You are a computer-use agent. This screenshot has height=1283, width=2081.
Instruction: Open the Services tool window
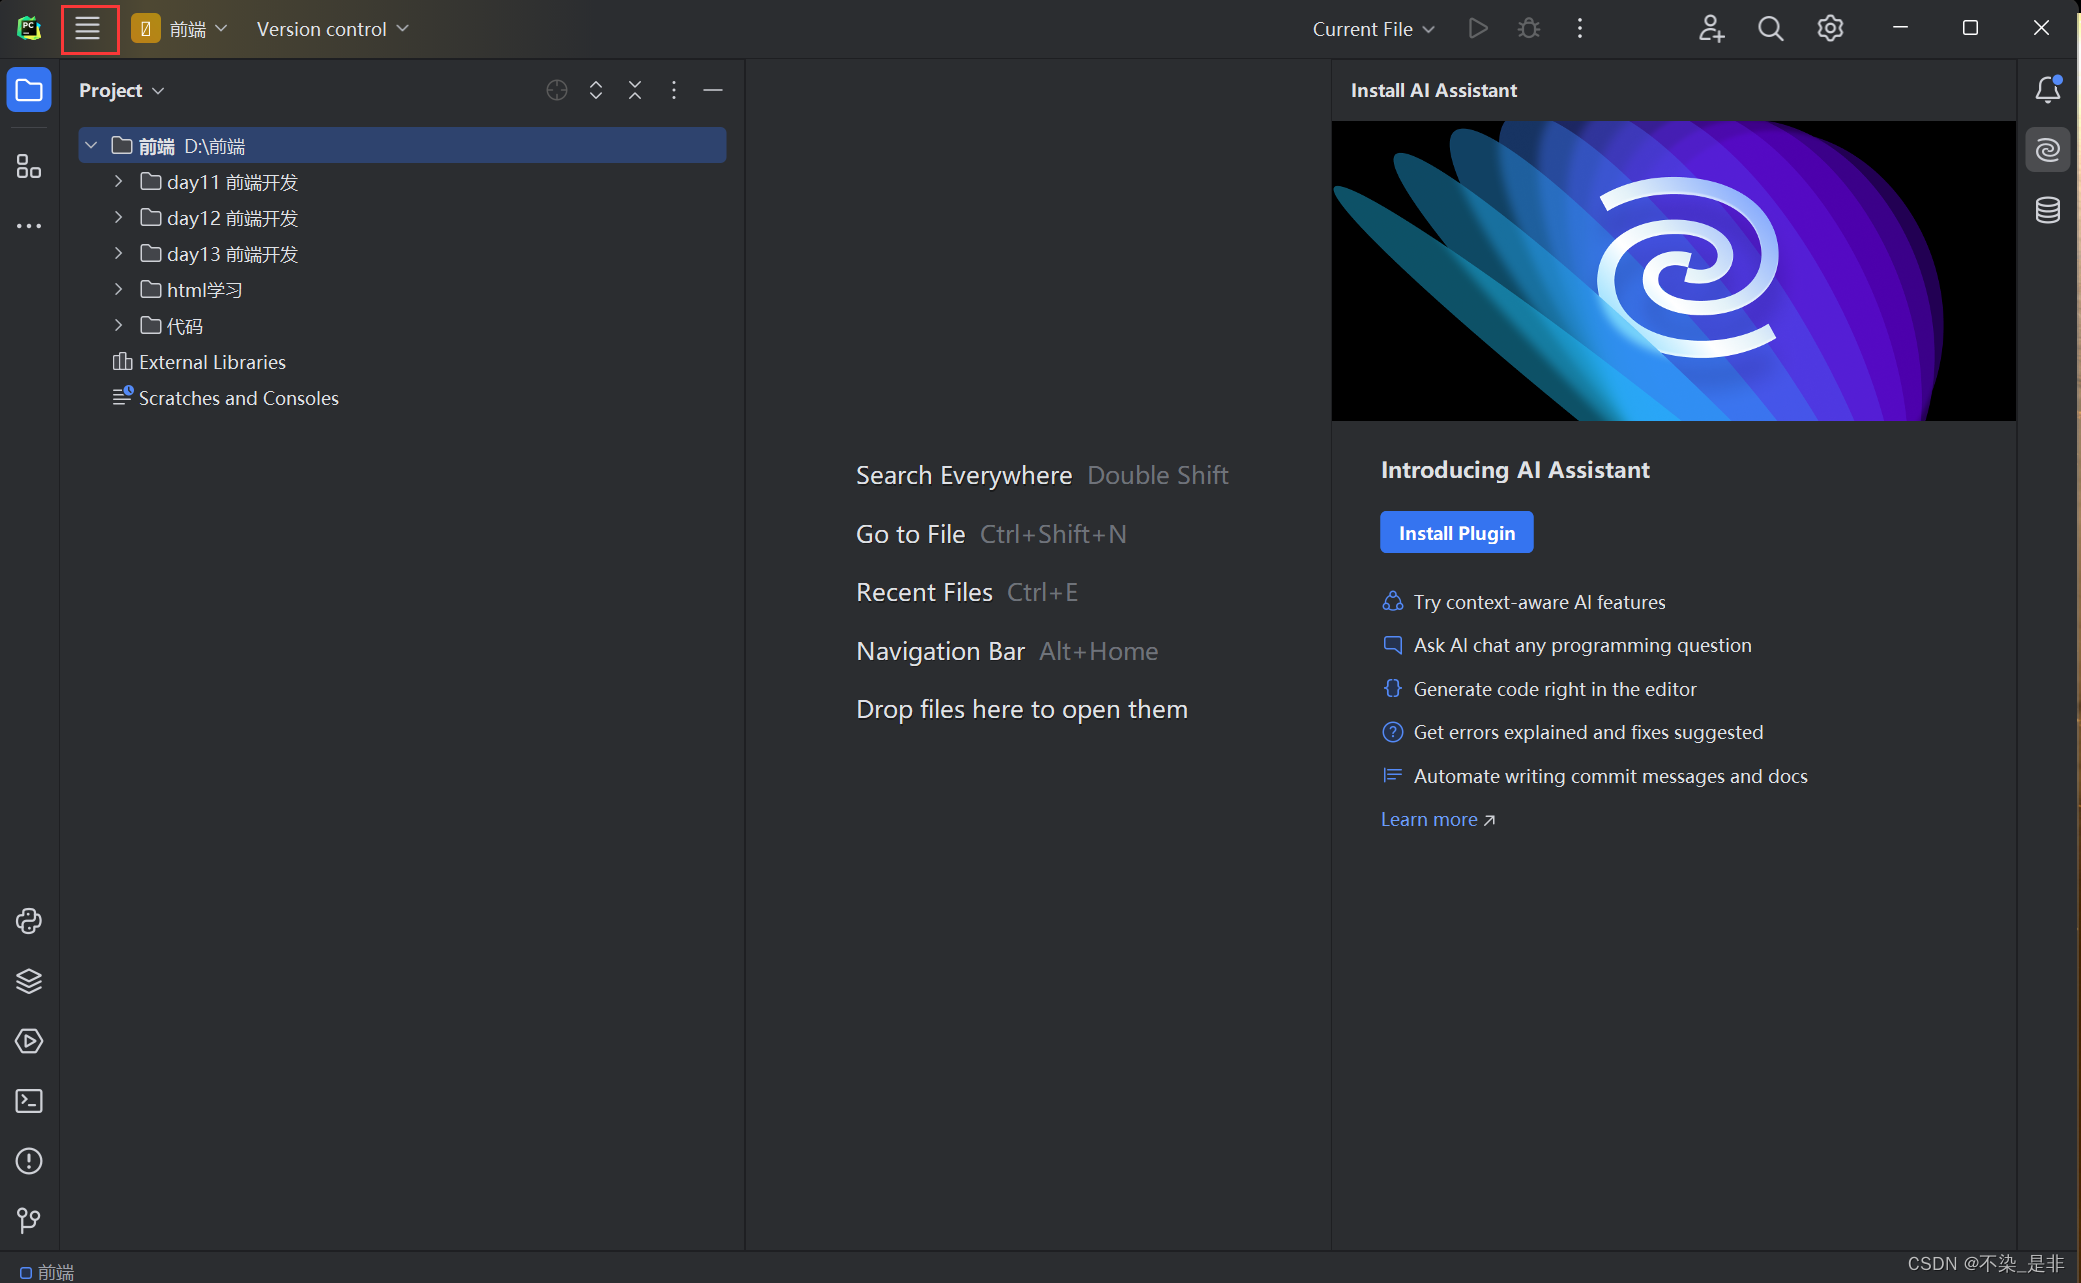29,1041
